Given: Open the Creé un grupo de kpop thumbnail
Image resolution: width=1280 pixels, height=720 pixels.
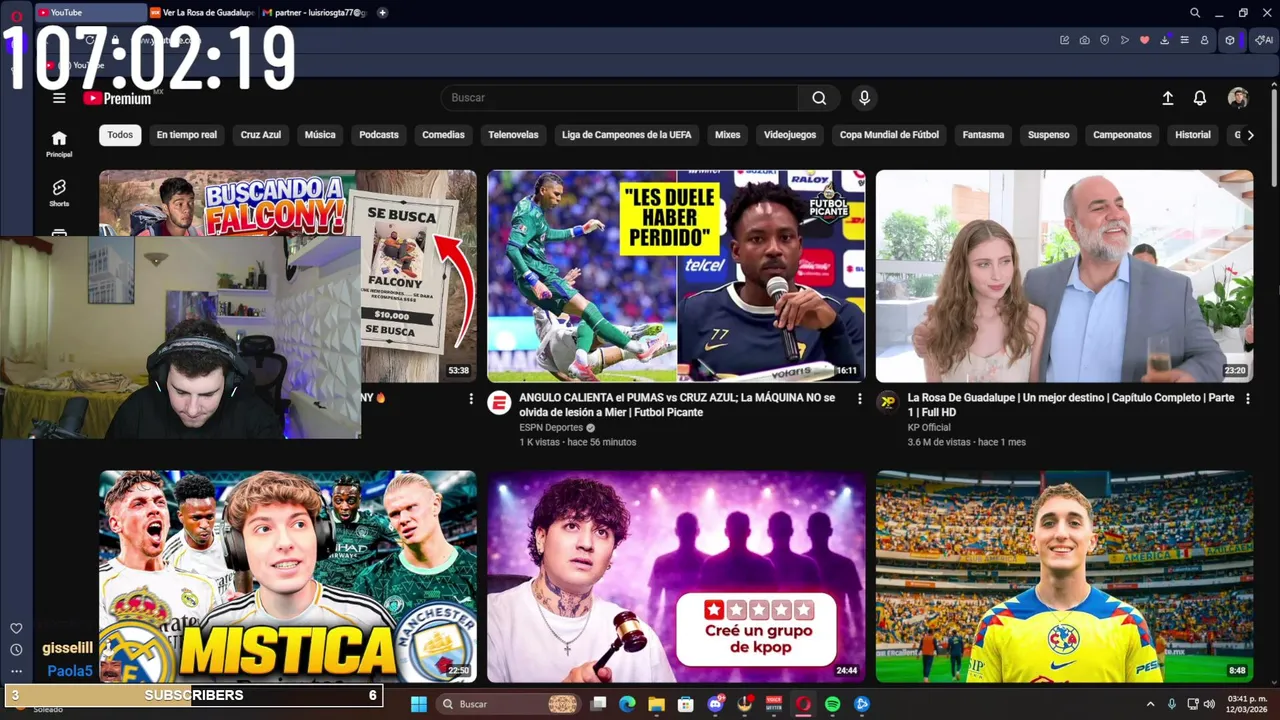Looking at the screenshot, I should [x=676, y=577].
